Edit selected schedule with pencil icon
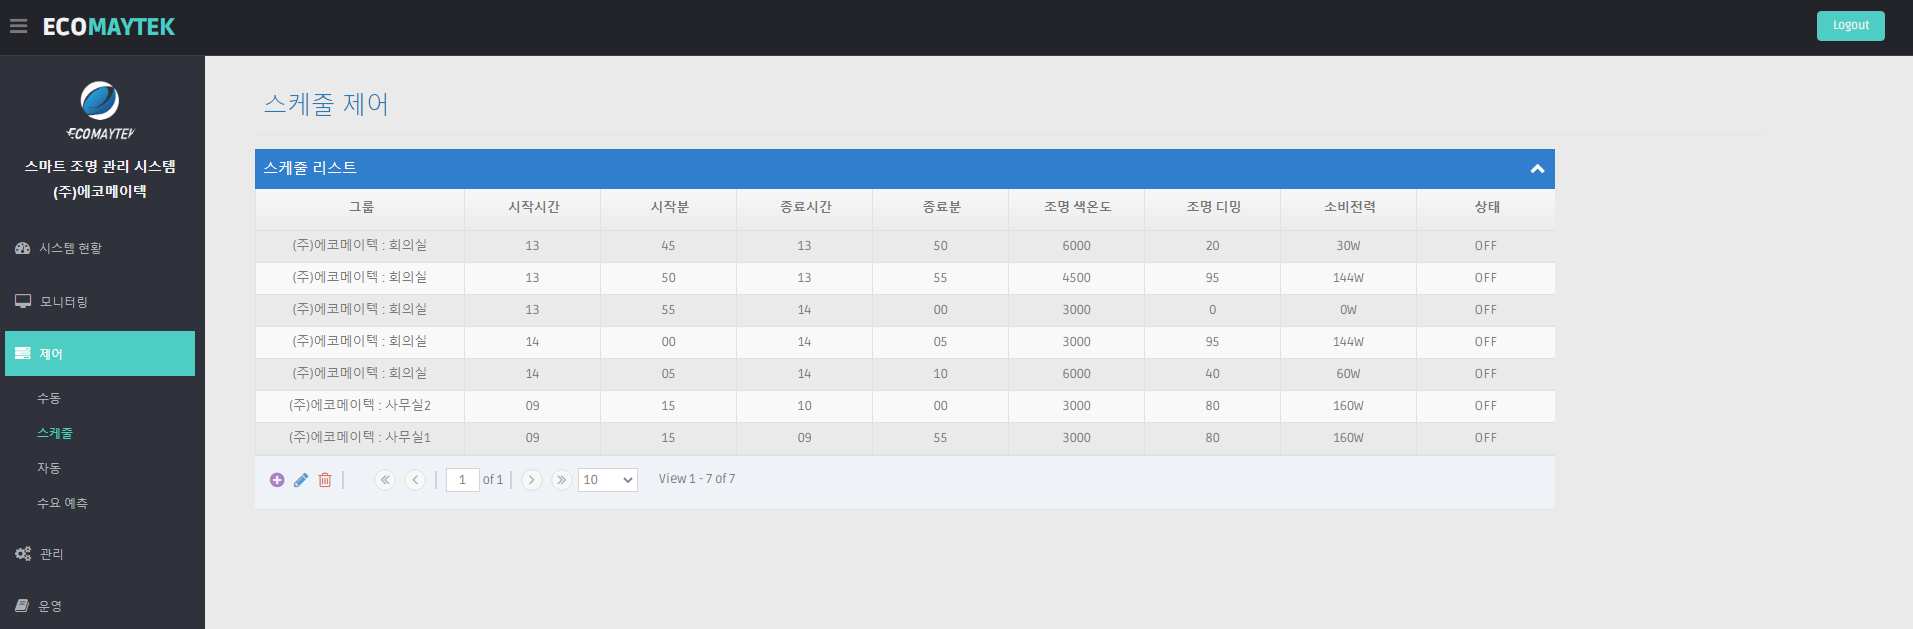The image size is (1913, 629). click(x=301, y=480)
